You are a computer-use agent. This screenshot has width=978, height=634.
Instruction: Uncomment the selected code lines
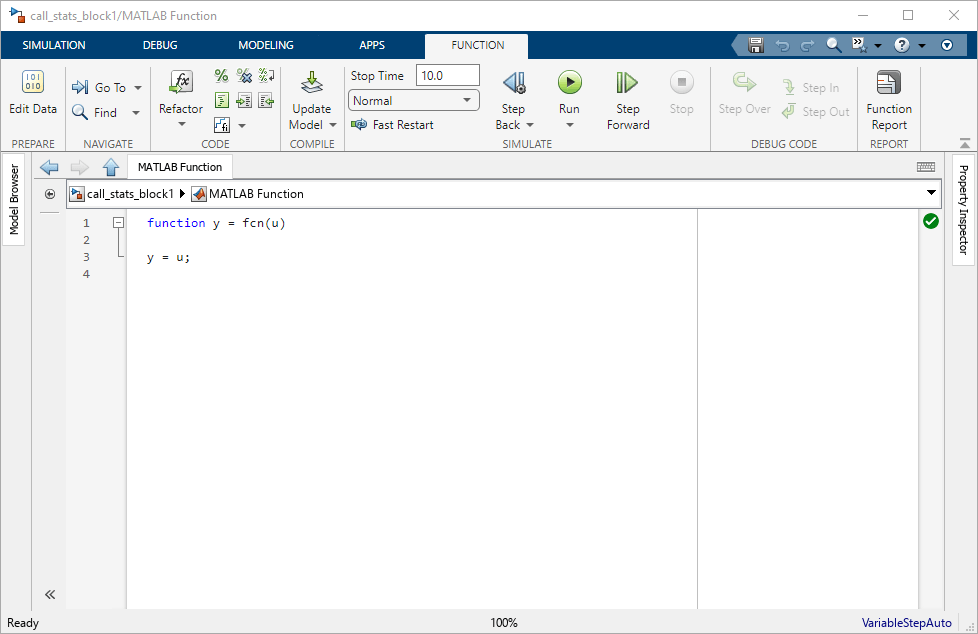(244, 75)
